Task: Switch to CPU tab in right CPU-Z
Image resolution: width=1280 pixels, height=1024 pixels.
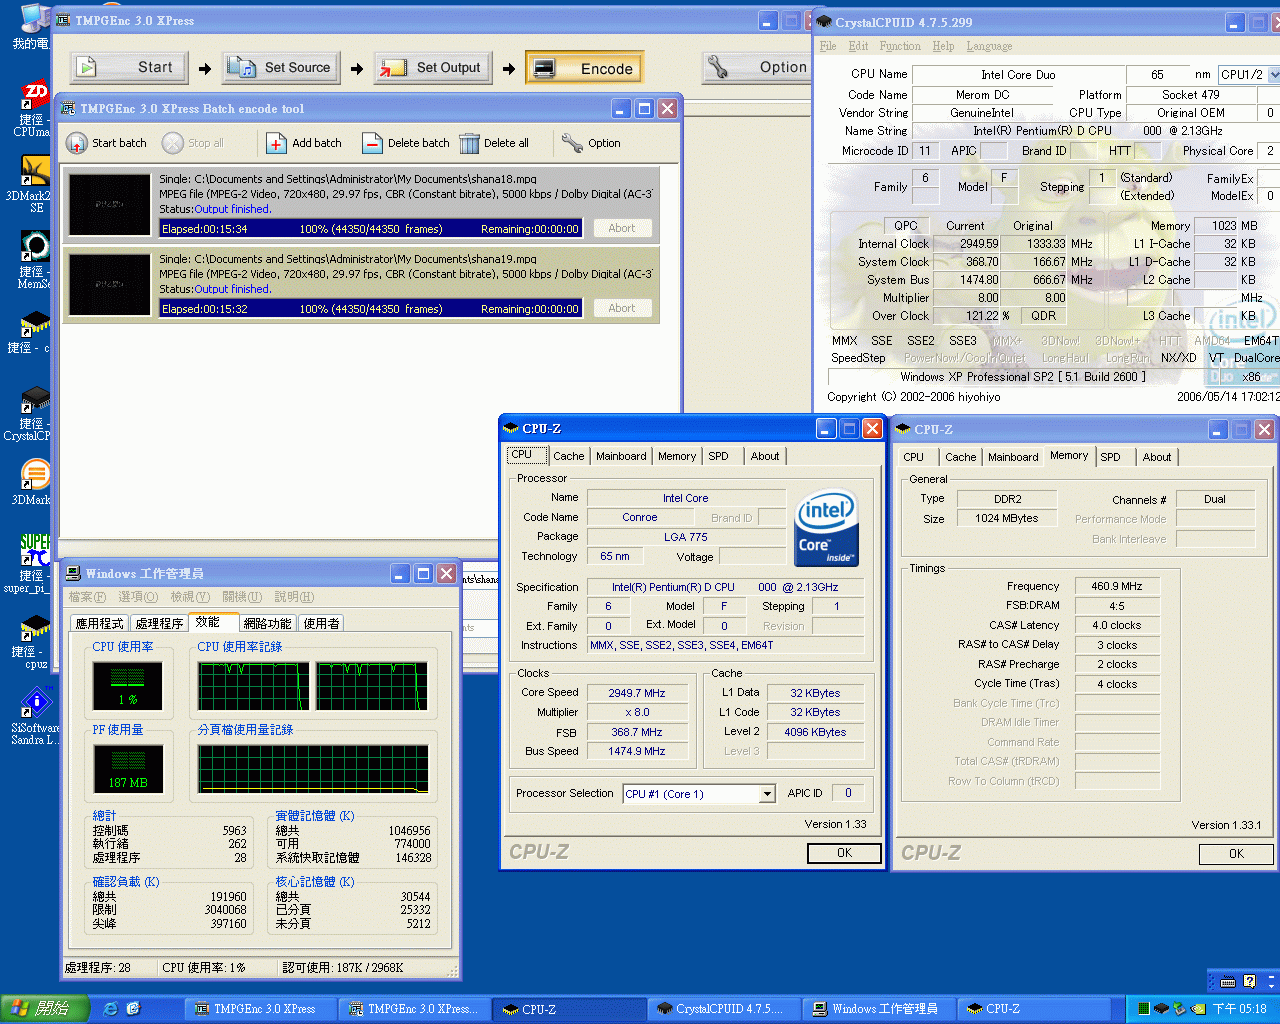Action: click(x=914, y=457)
